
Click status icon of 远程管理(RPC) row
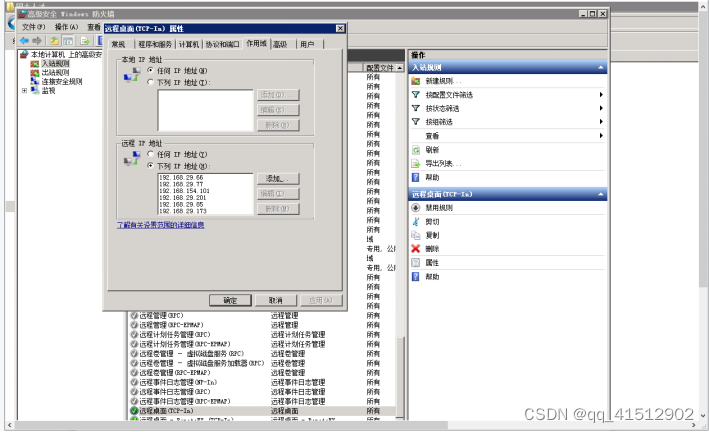pos(134,315)
